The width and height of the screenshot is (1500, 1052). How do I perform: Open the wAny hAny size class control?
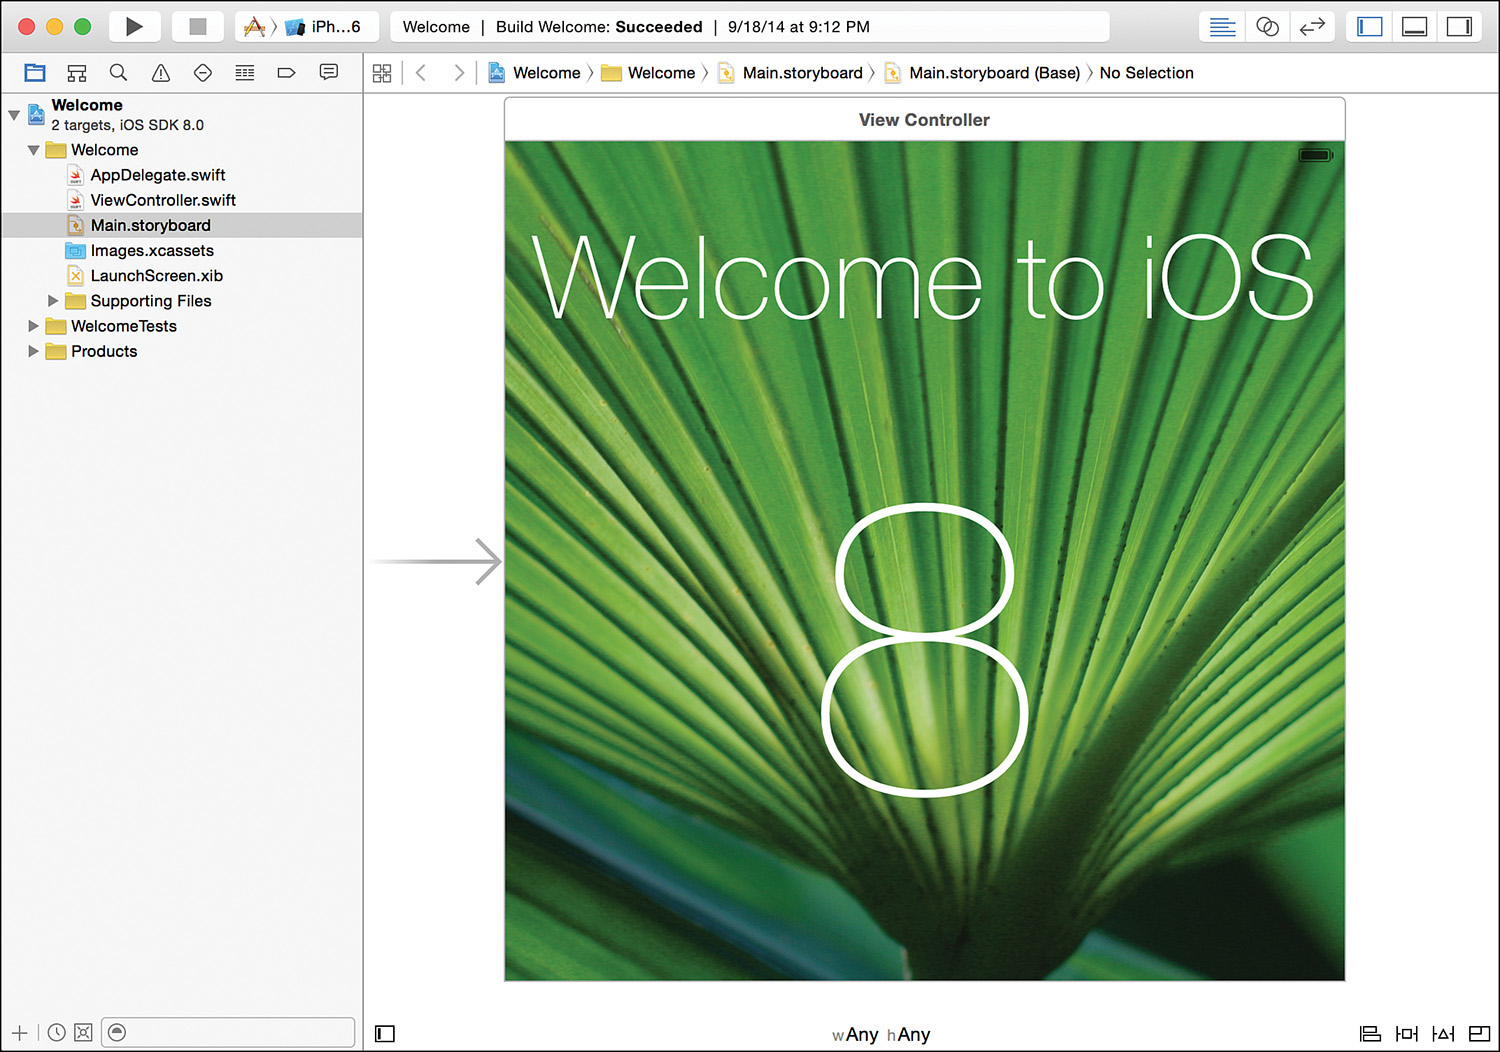click(881, 1034)
